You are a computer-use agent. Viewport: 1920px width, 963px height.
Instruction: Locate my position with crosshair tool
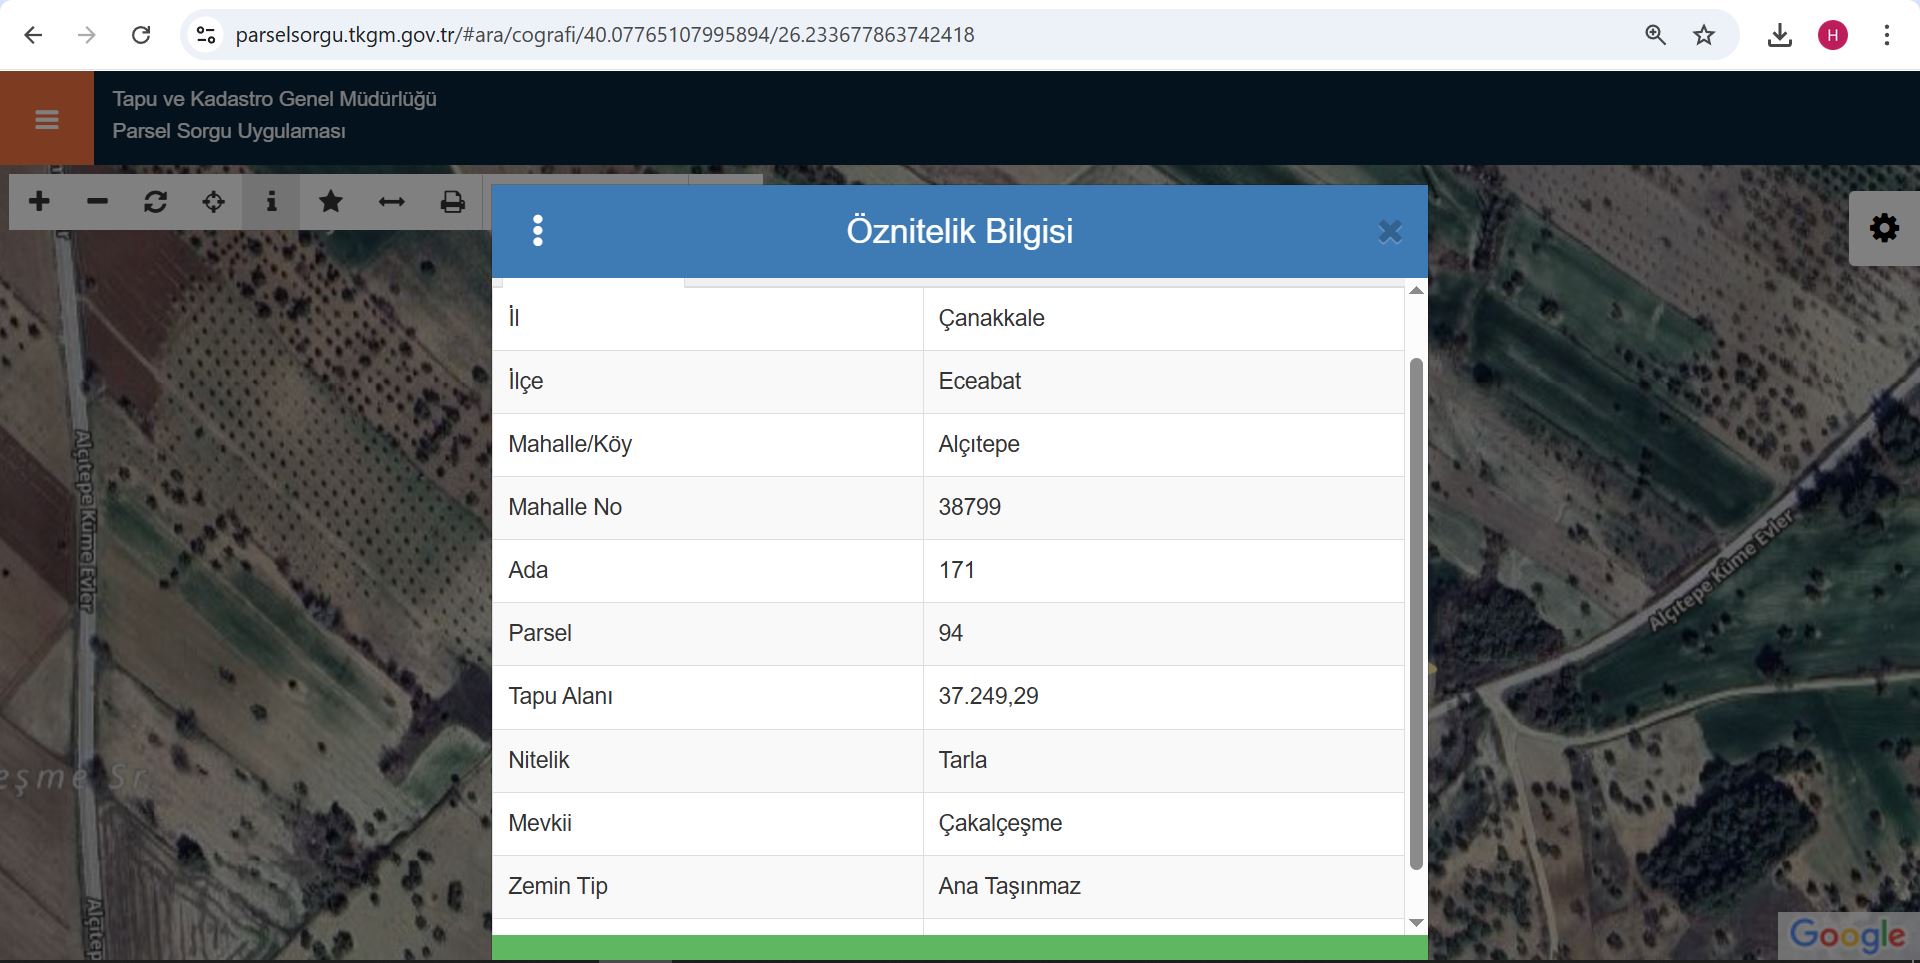pos(213,201)
